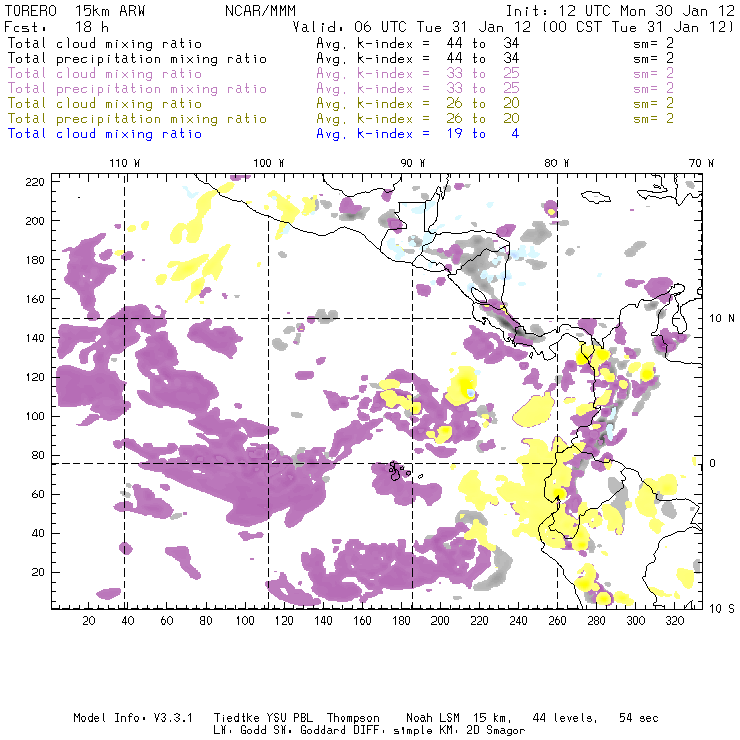
Task: Click purple "Avg. k-index = 33 to 25" beside cloud mixing ratio
Action: 418,74
